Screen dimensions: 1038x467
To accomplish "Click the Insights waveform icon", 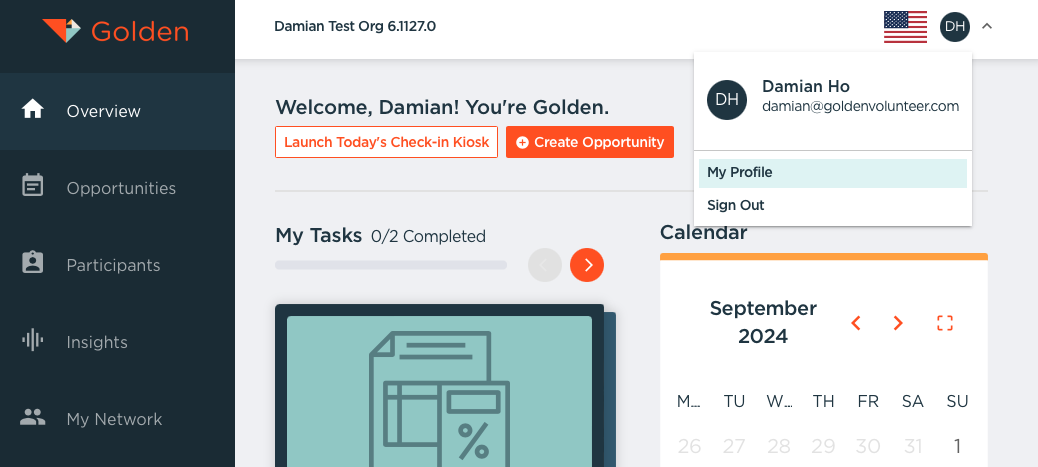I will click(x=33, y=341).
